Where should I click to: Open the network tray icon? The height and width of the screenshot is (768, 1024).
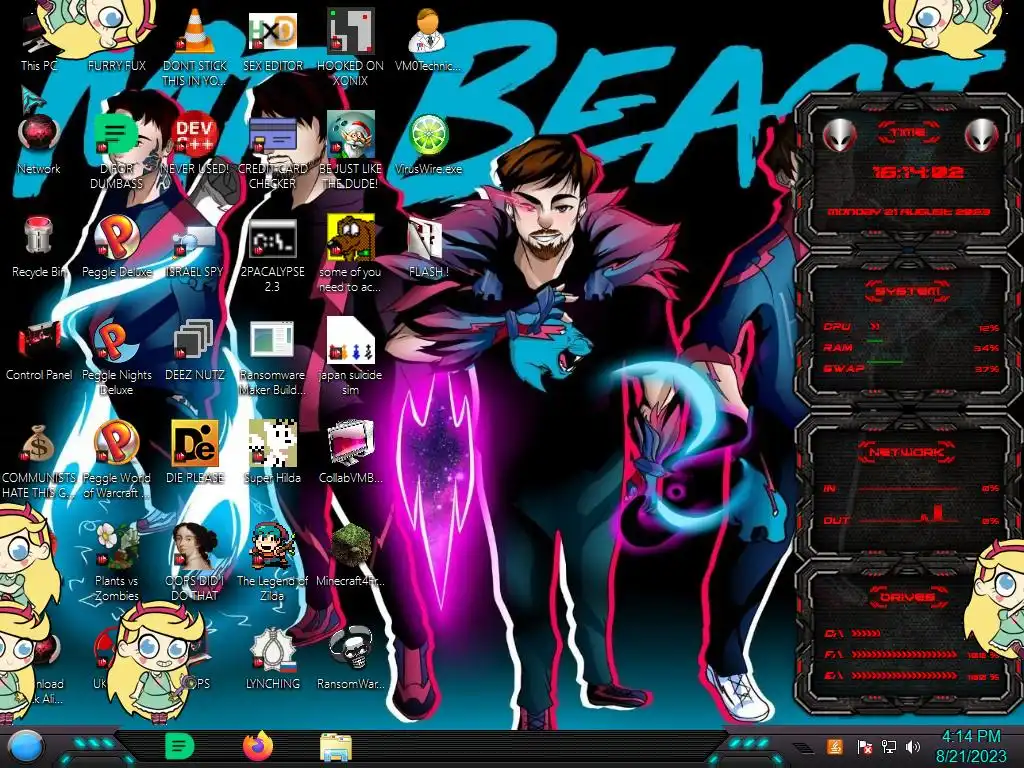tap(888, 746)
